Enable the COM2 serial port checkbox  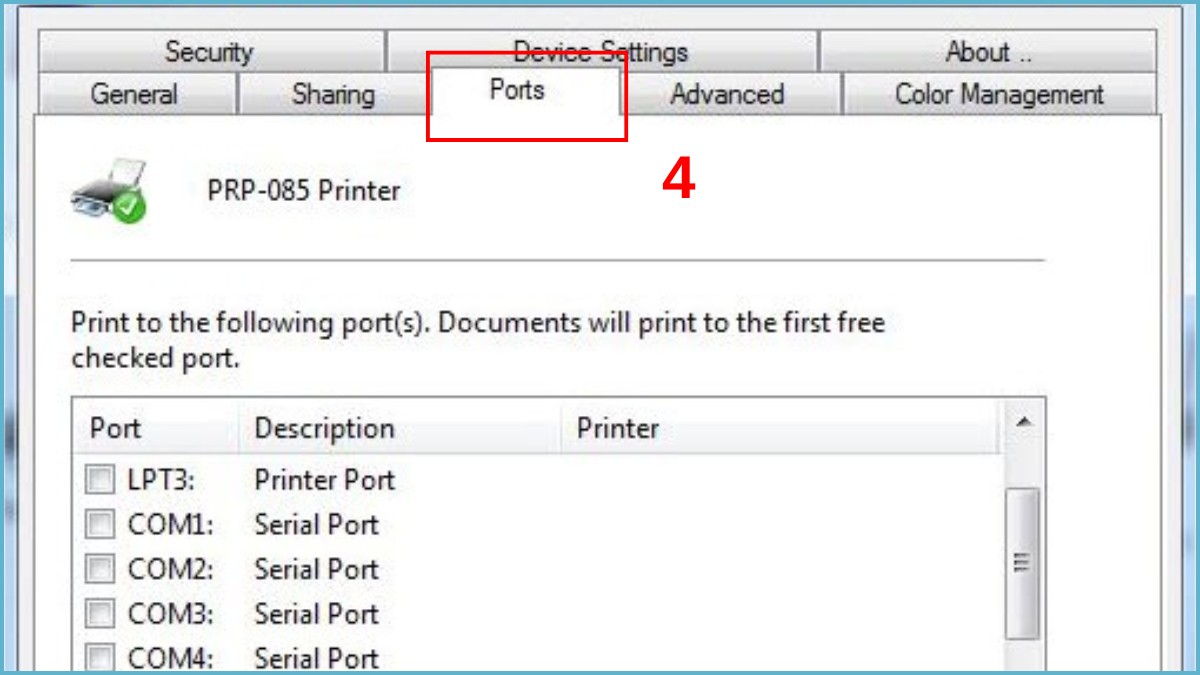[x=99, y=569]
